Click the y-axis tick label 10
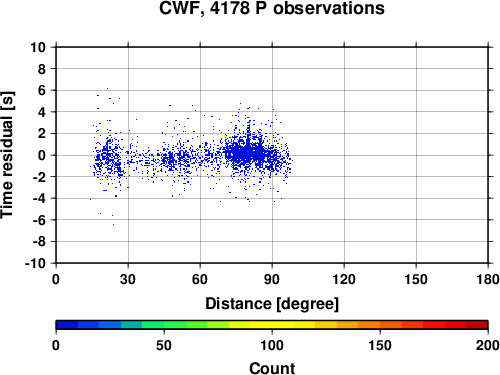The height and width of the screenshot is (375, 500). pos(38,47)
